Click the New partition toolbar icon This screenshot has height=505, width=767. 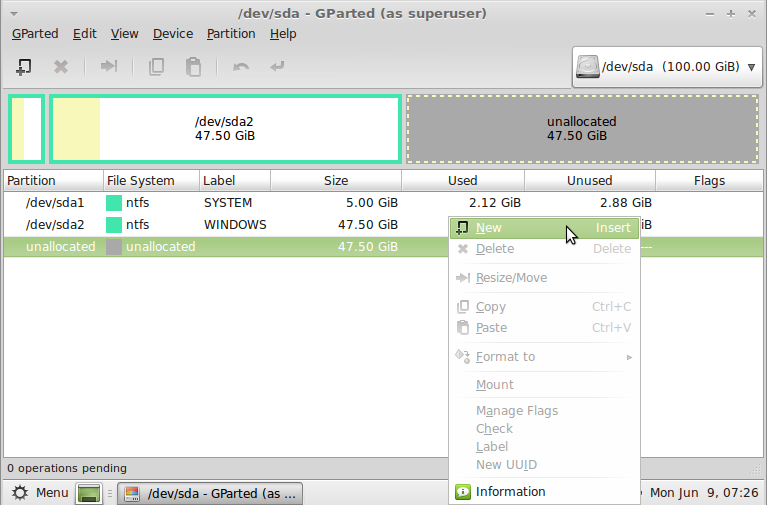[x=23, y=67]
